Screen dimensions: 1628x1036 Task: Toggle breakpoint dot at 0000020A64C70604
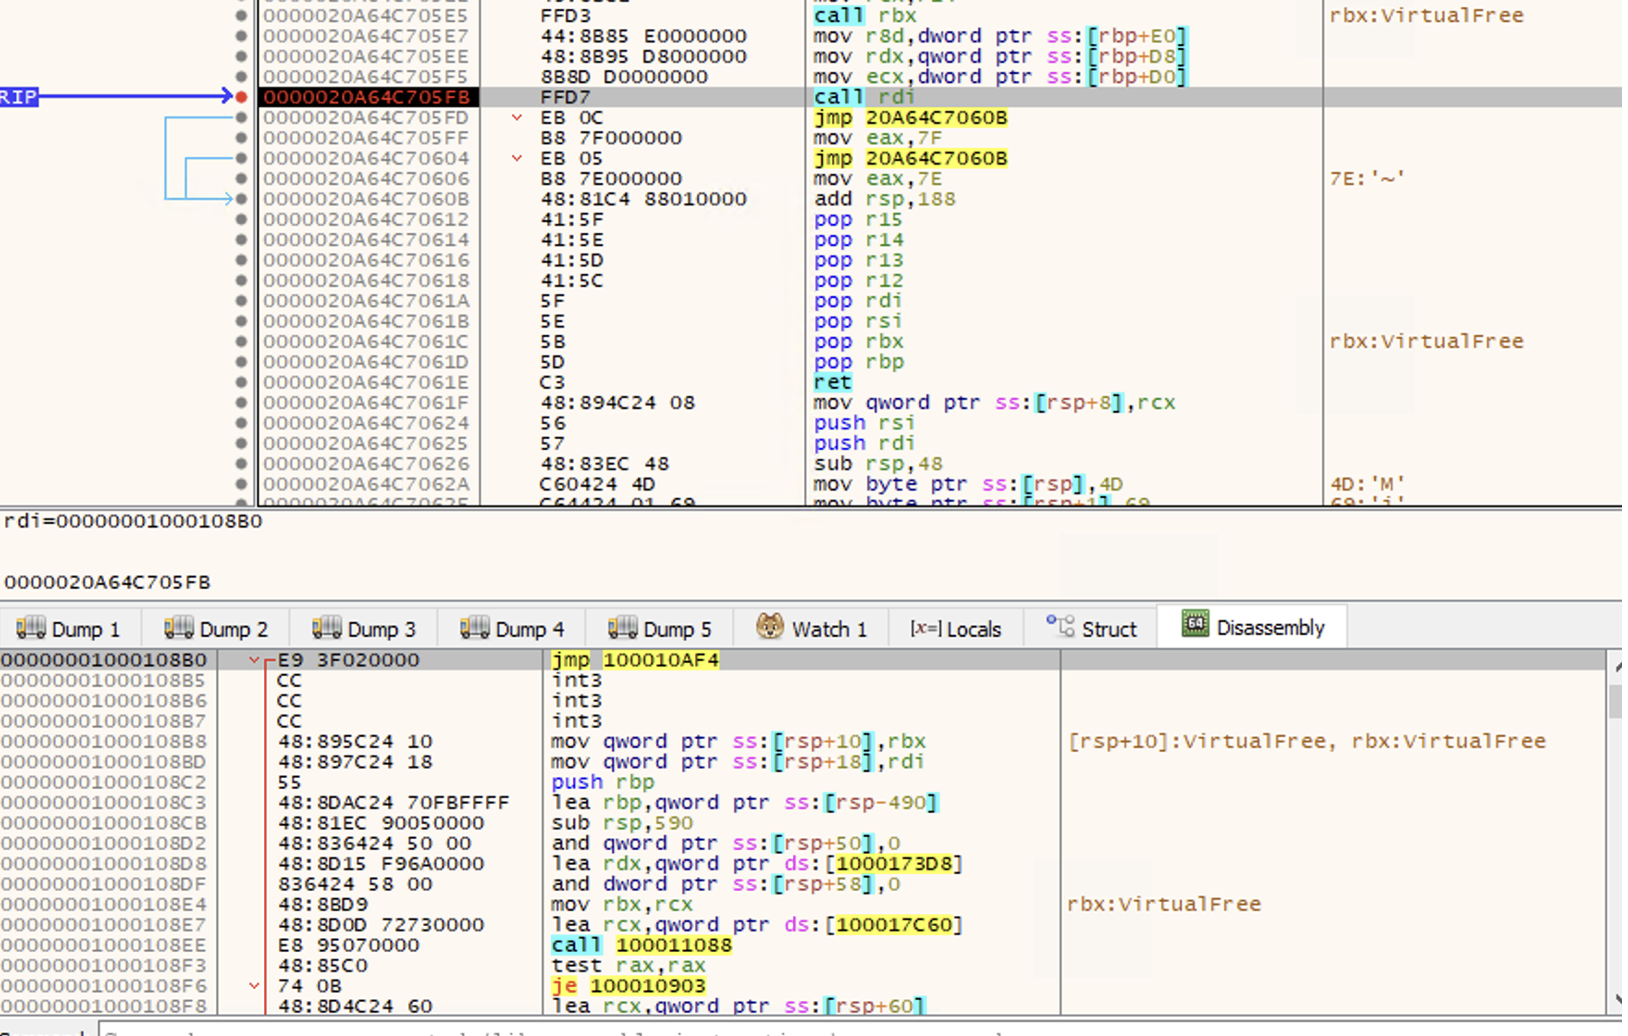pos(241,158)
